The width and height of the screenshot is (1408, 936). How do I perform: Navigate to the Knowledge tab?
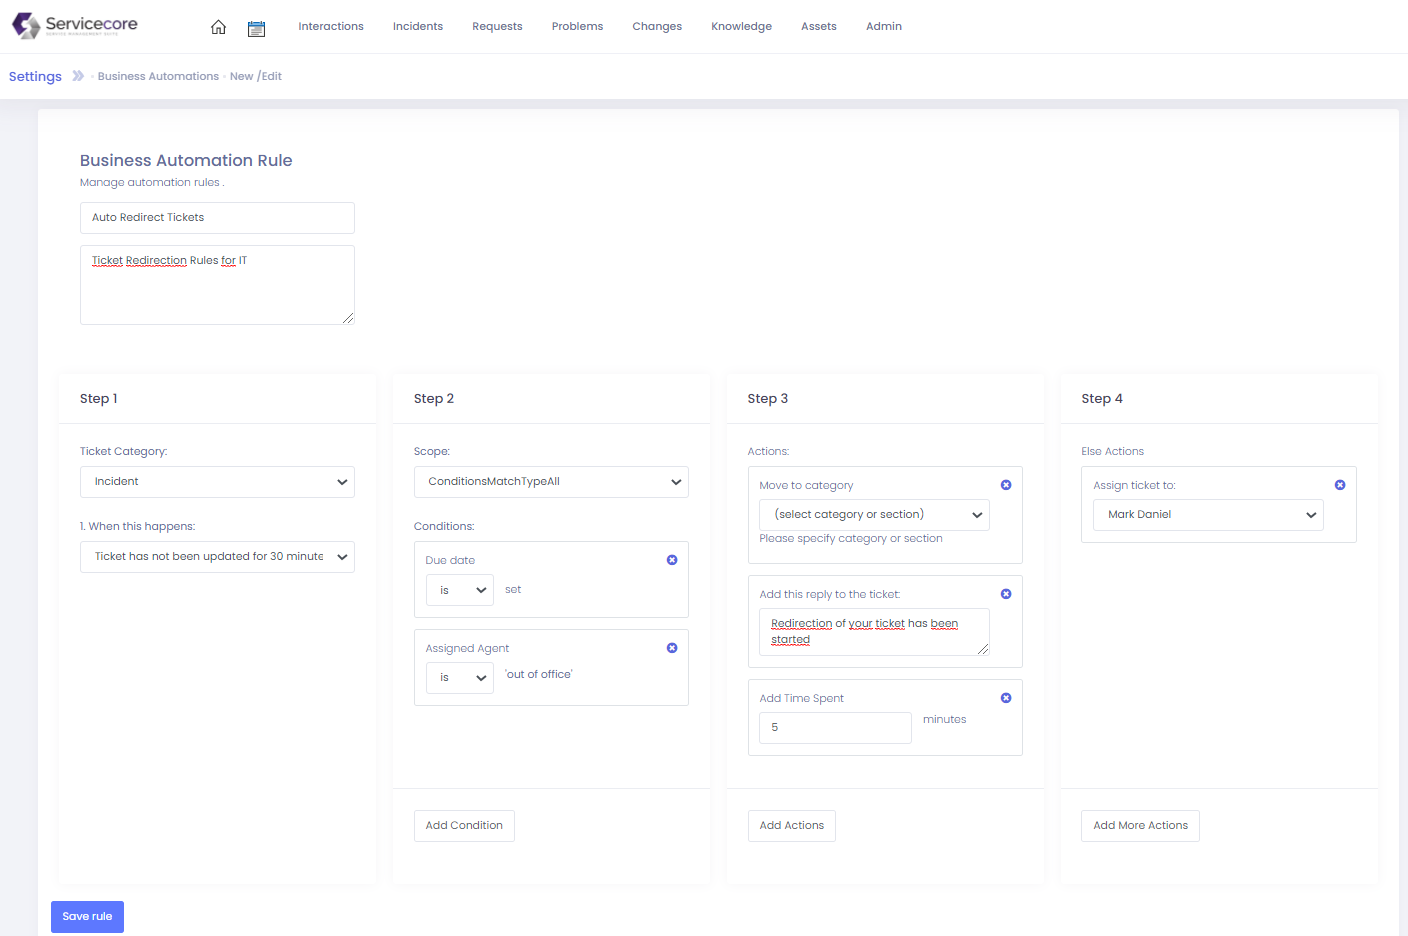click(741, 26)
